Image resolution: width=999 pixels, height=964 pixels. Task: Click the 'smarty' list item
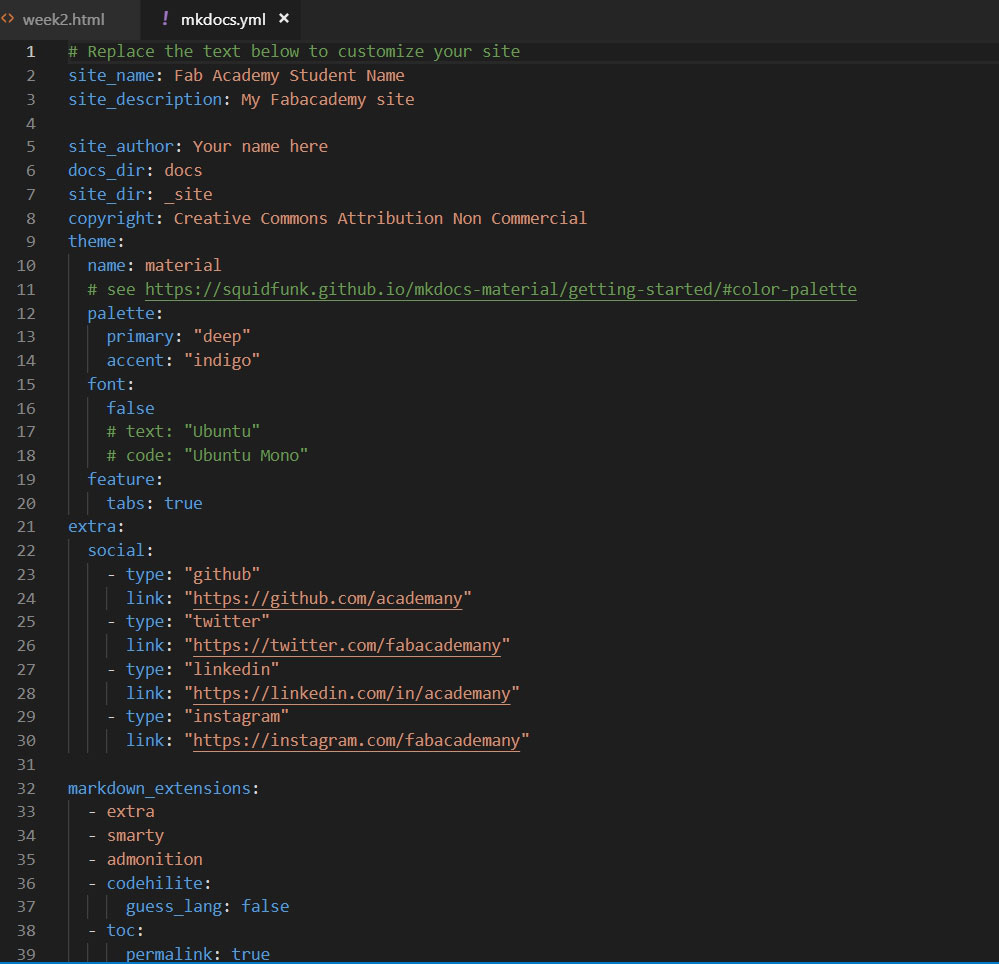point(135,836)
